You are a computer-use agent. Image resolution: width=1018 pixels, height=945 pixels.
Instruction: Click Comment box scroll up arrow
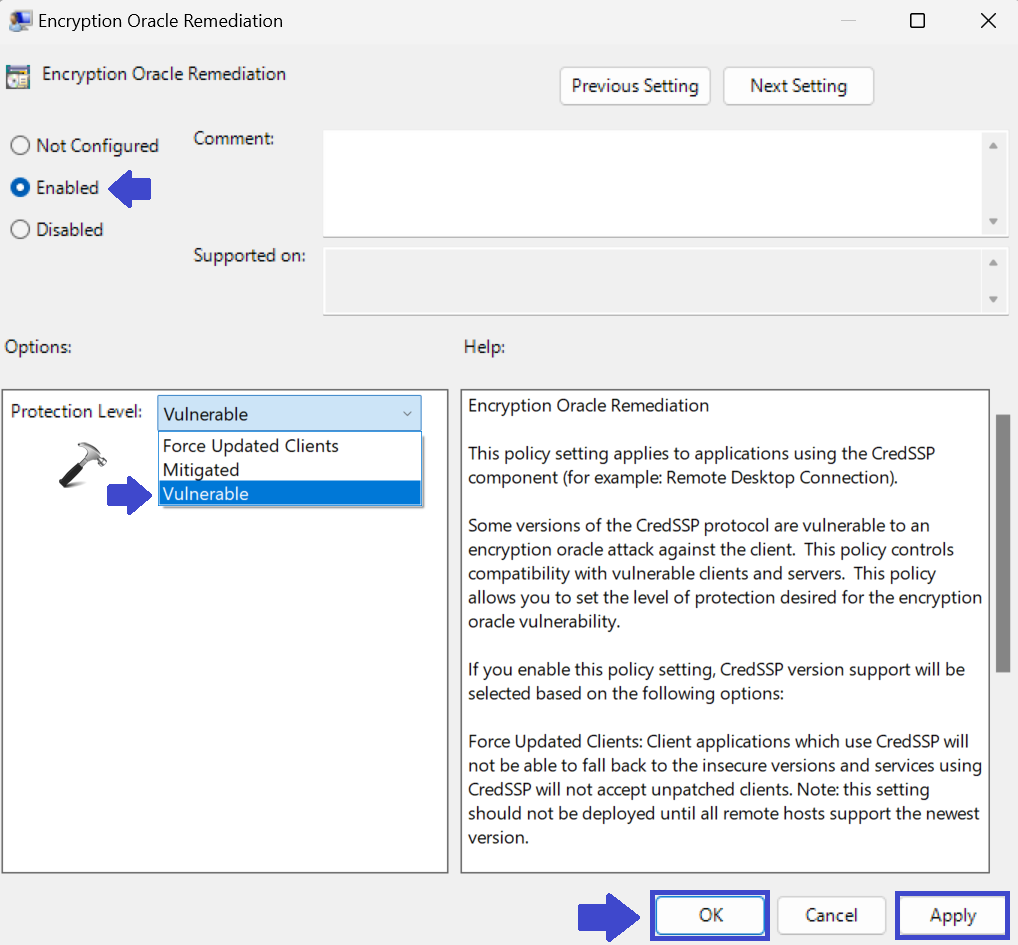993,146
